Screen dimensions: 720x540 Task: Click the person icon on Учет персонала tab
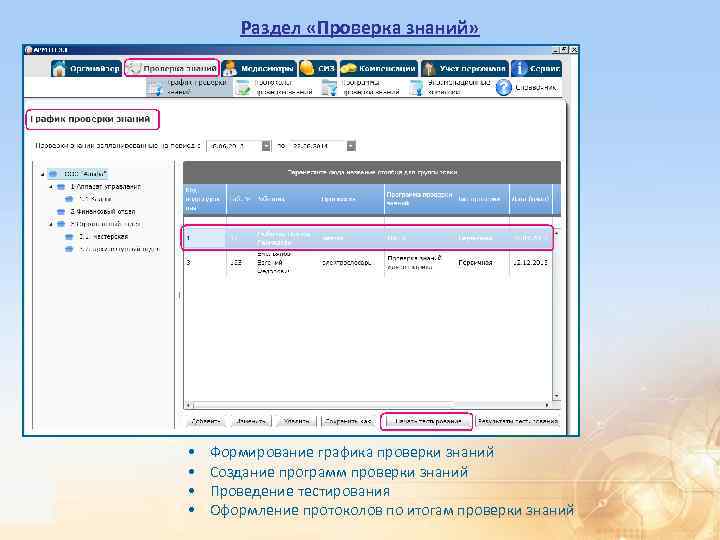point(429,69)
